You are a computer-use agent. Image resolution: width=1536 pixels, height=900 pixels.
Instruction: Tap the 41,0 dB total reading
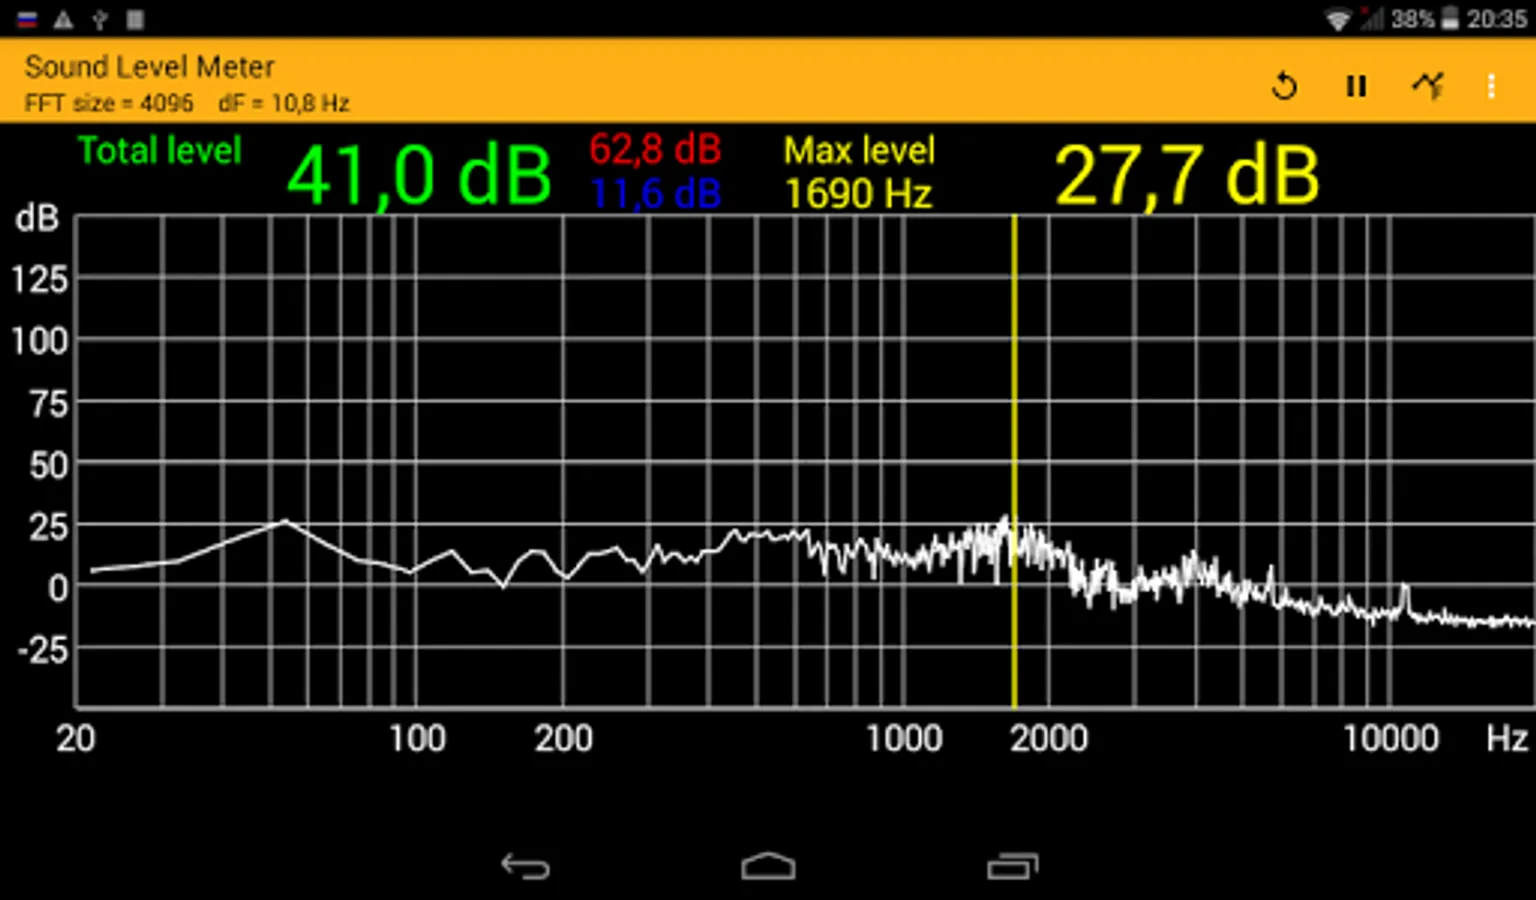tap(419, 176)
